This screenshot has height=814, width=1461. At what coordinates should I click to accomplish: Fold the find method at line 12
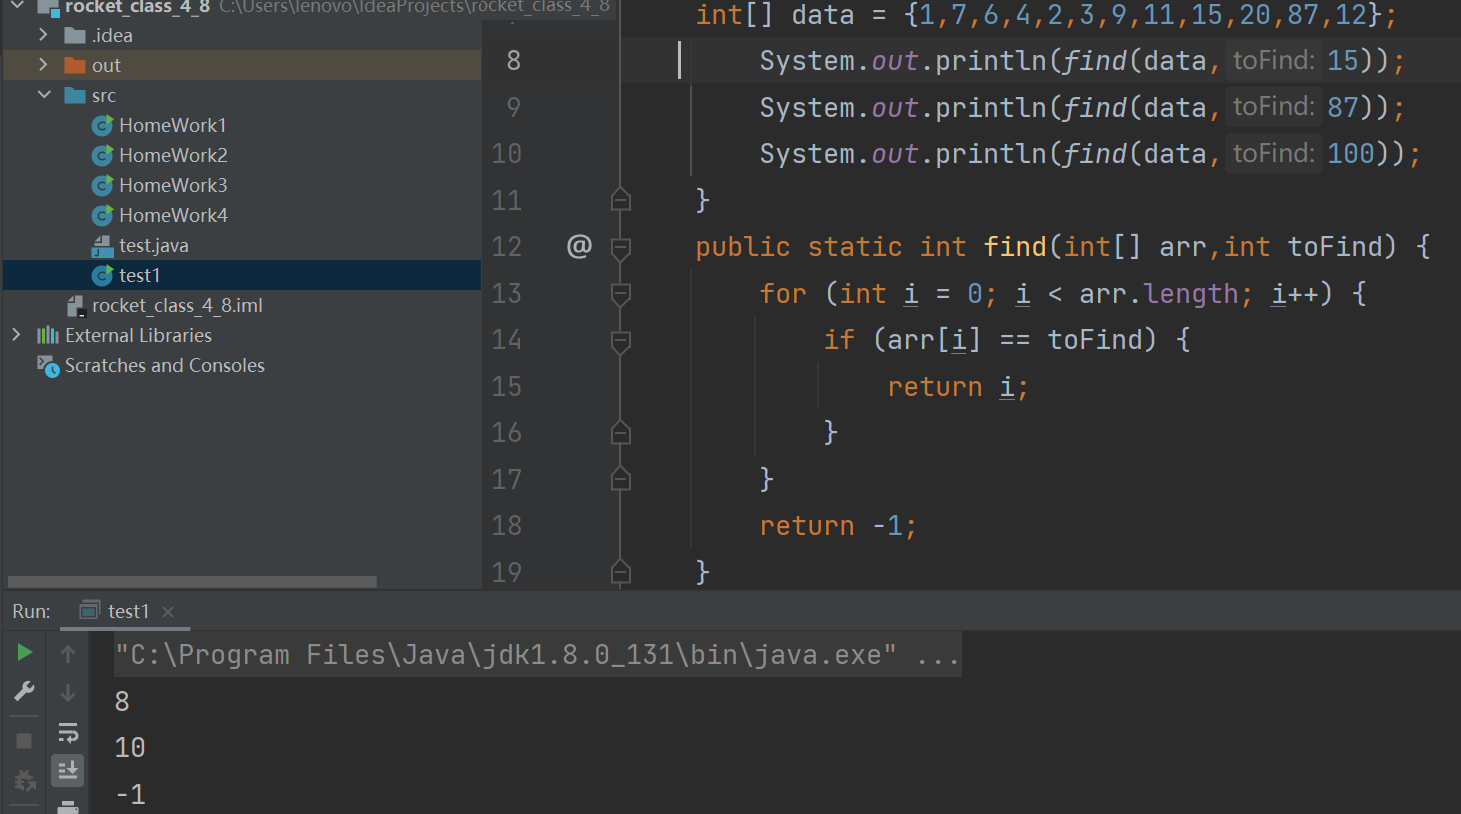click(620, 247)
